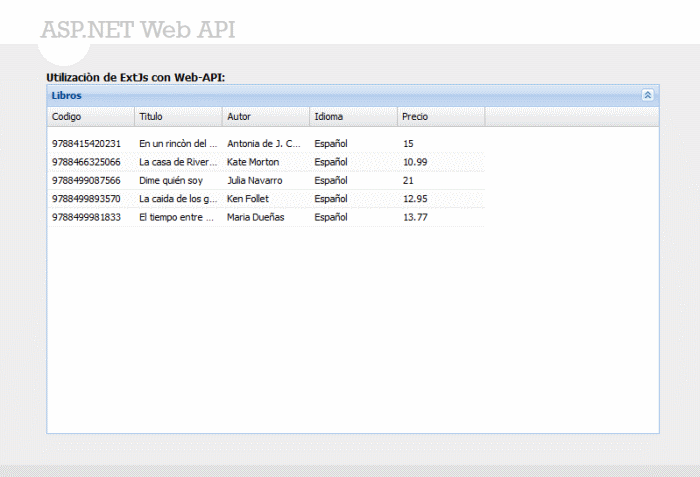Select the author 'Antonia de J. C...'

[264, 144]
